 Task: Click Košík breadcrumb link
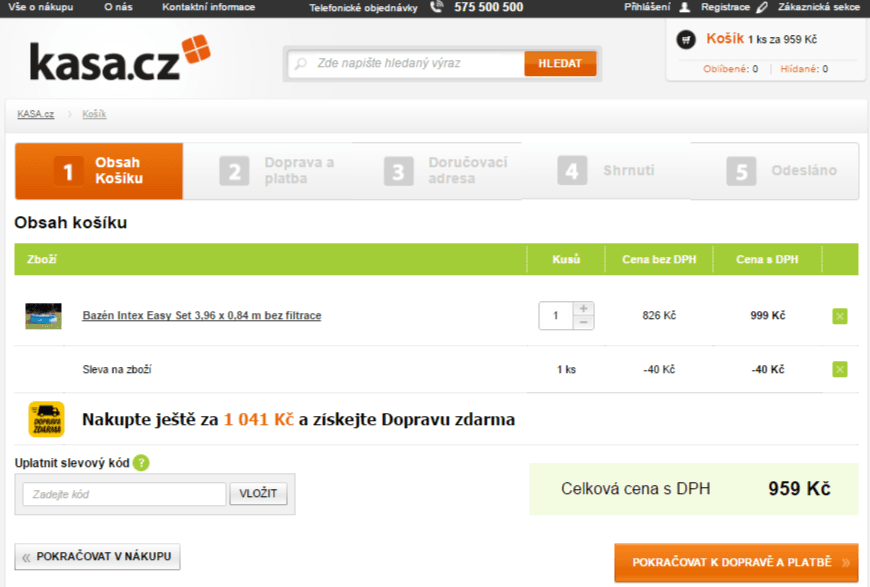(94, 114)
